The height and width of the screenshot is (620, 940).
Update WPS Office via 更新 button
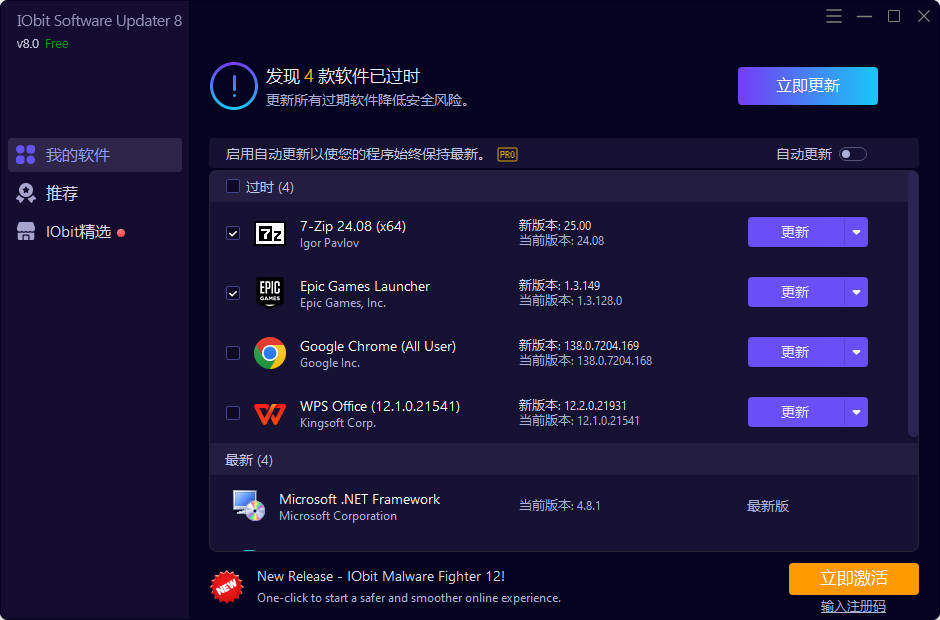pos(796,412)
